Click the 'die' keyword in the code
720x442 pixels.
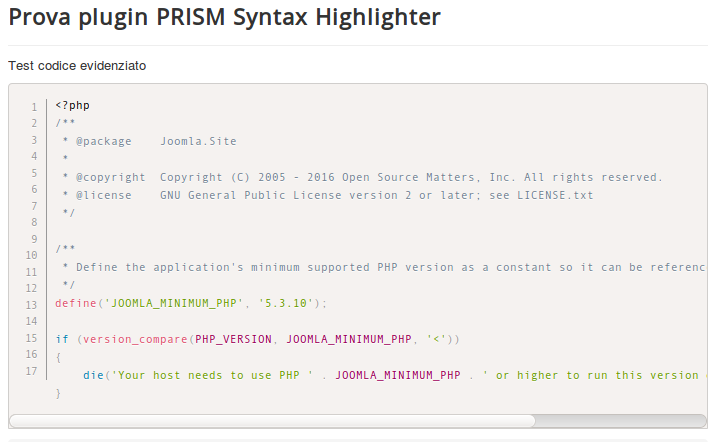click(93, 375)
